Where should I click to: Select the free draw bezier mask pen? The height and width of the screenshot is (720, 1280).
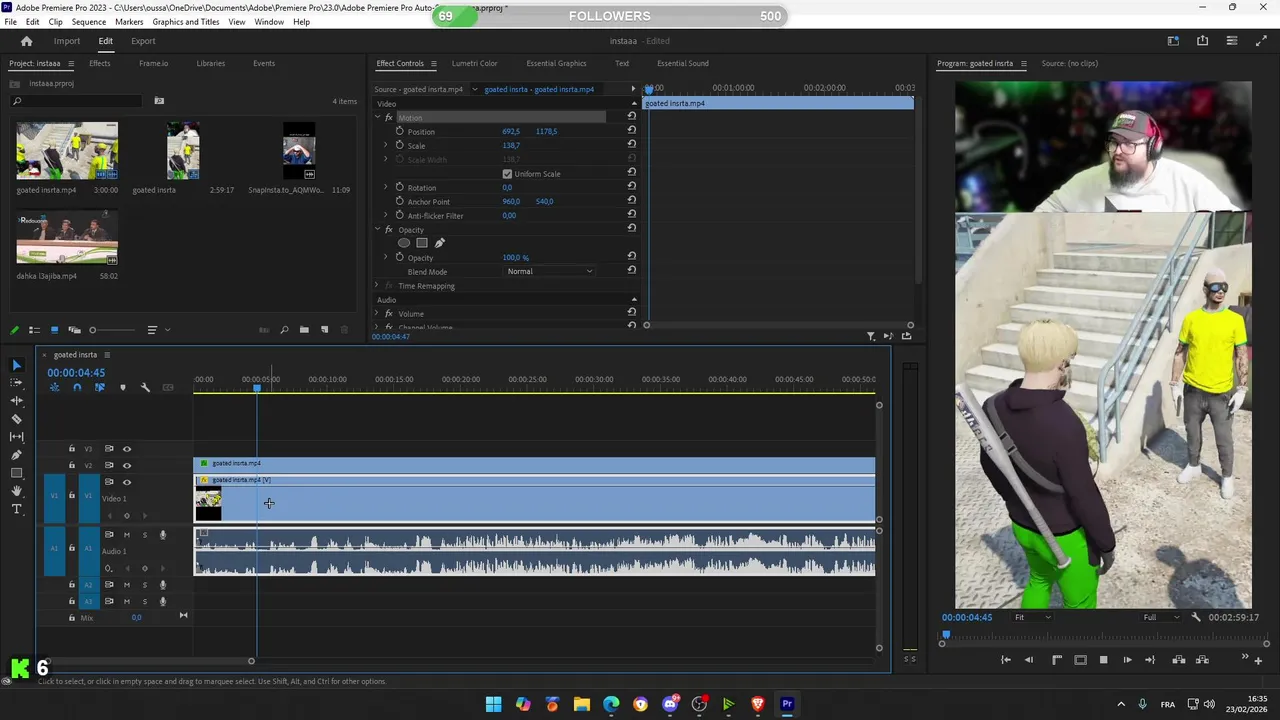point(440,243)
